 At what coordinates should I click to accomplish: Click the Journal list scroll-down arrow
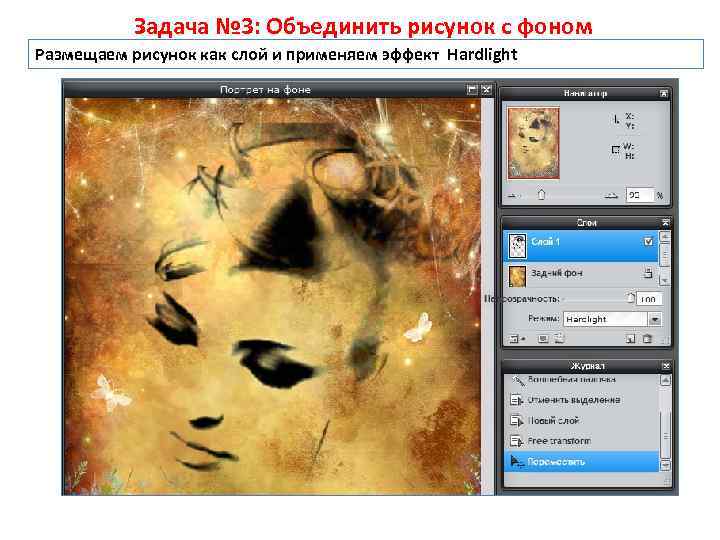pos(664,465)
